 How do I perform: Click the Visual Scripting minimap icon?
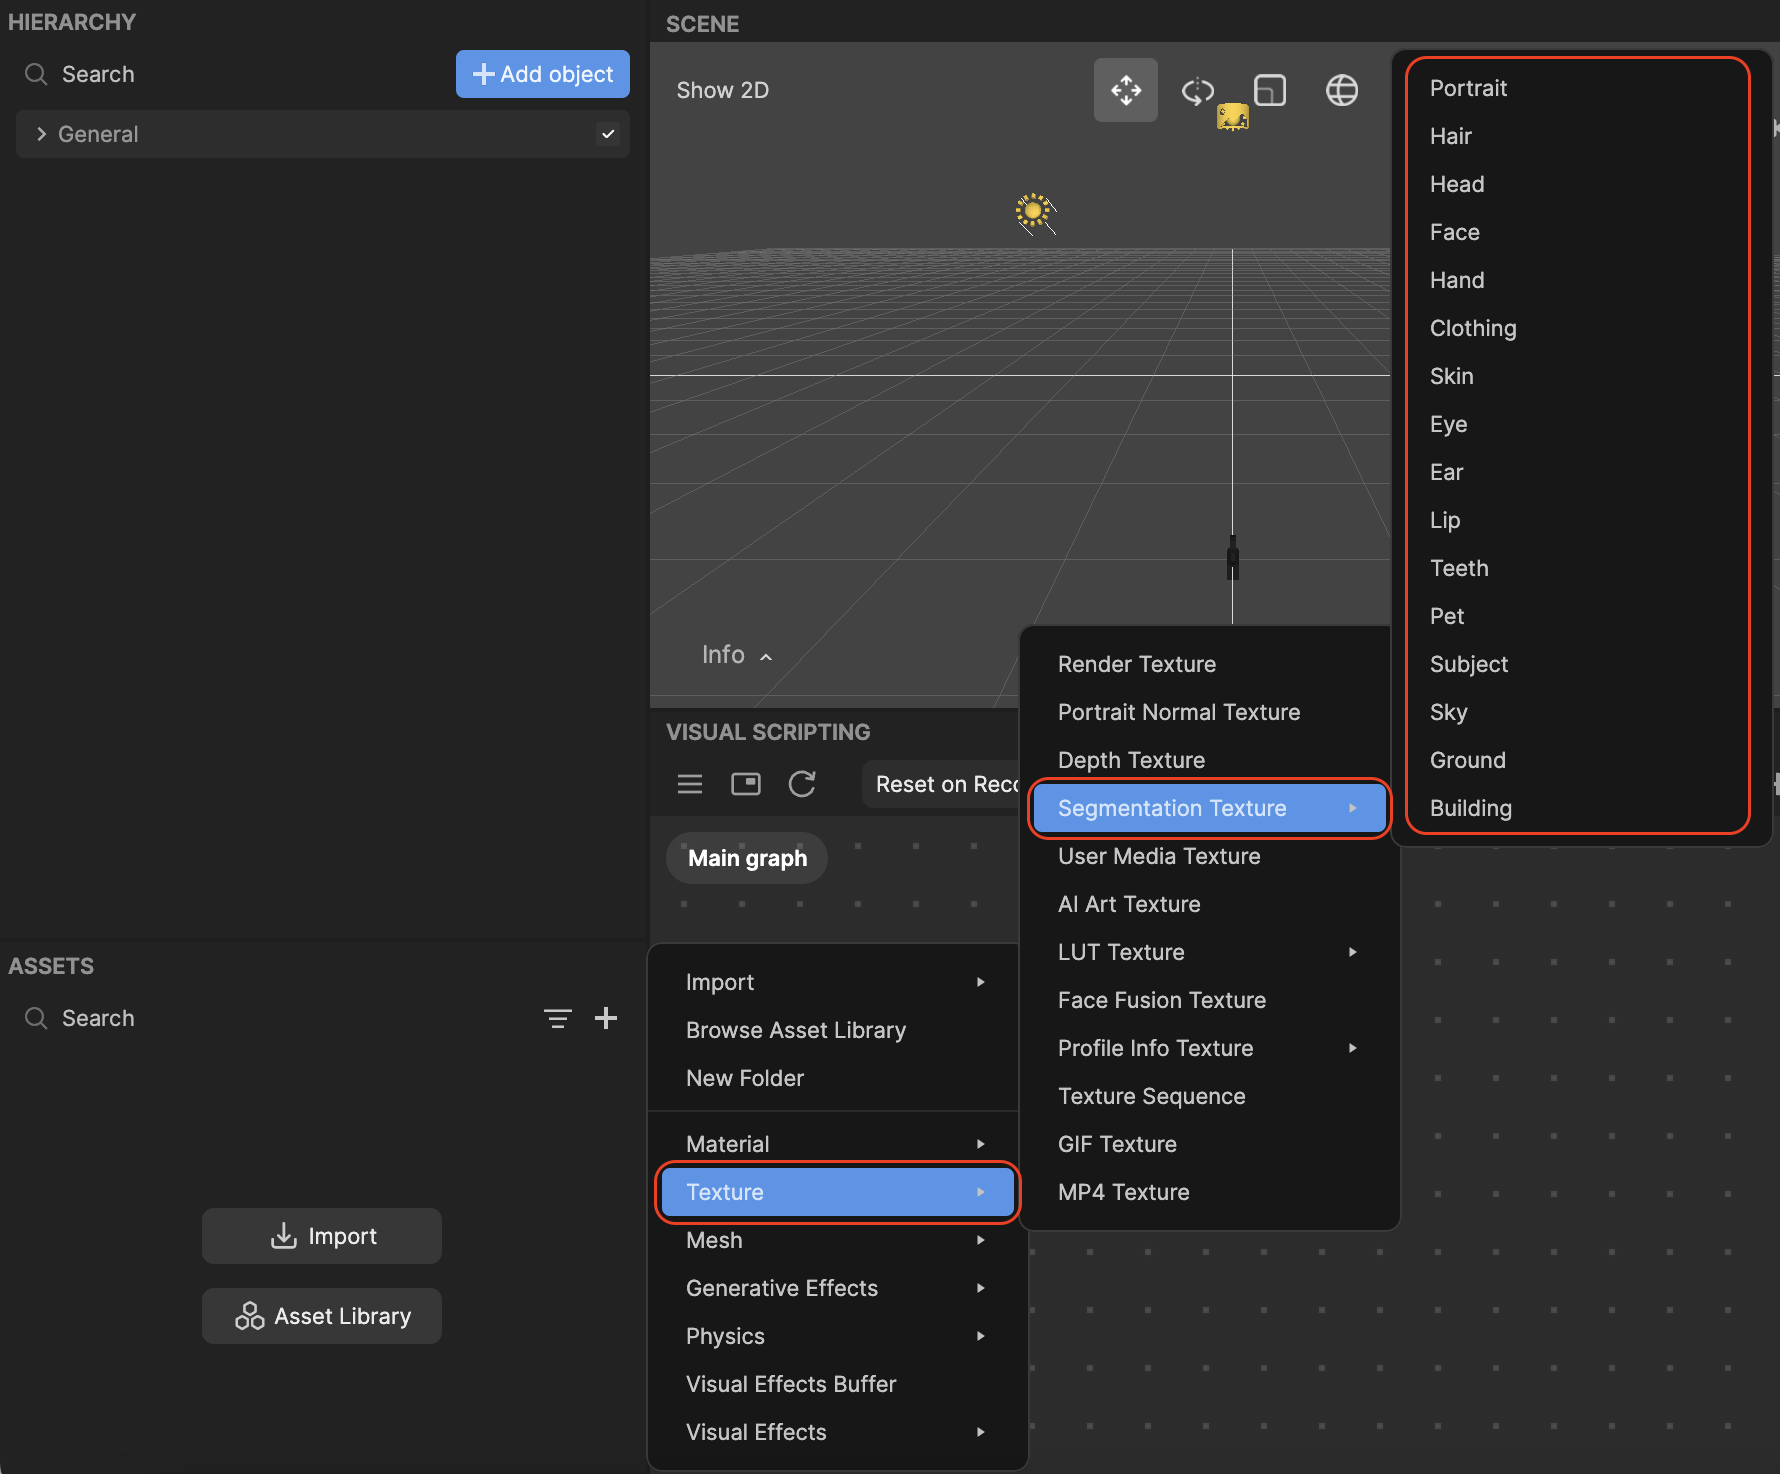pyautogui.click(x=746, y=784)
